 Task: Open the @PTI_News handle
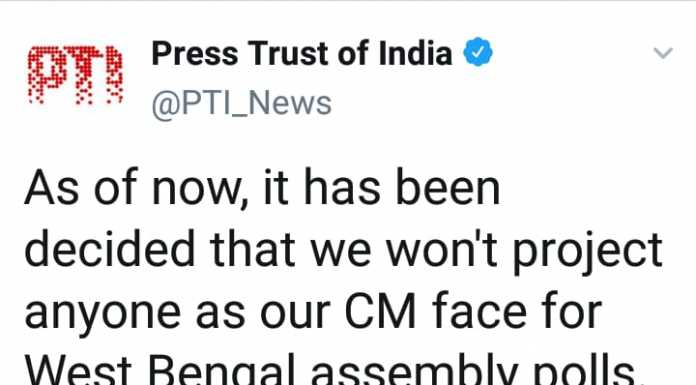pos(241,104)
